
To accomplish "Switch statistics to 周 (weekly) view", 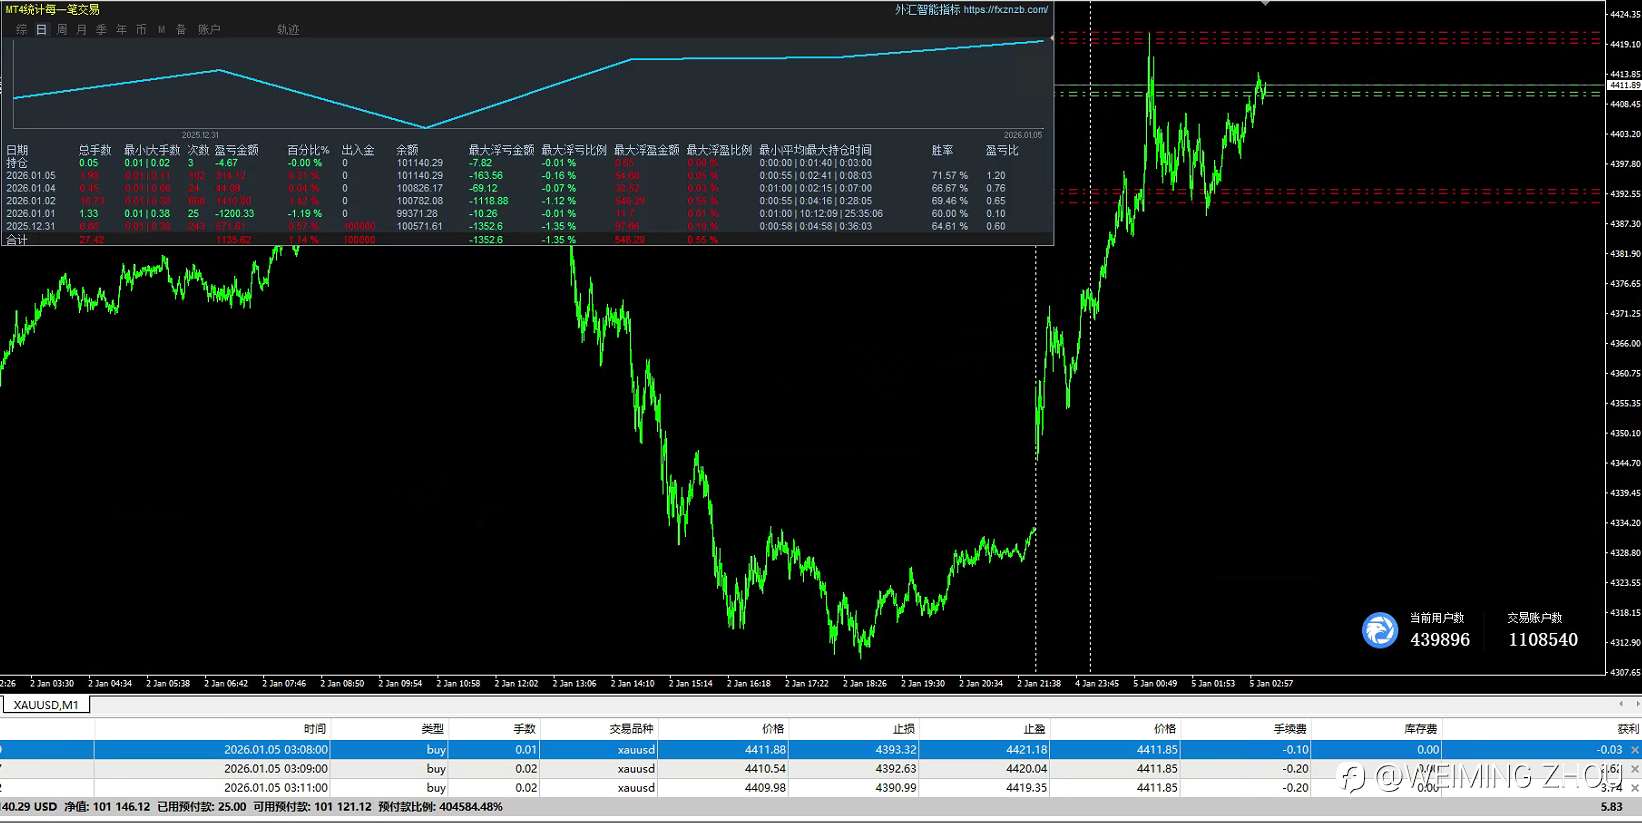I will pos(62,30).
